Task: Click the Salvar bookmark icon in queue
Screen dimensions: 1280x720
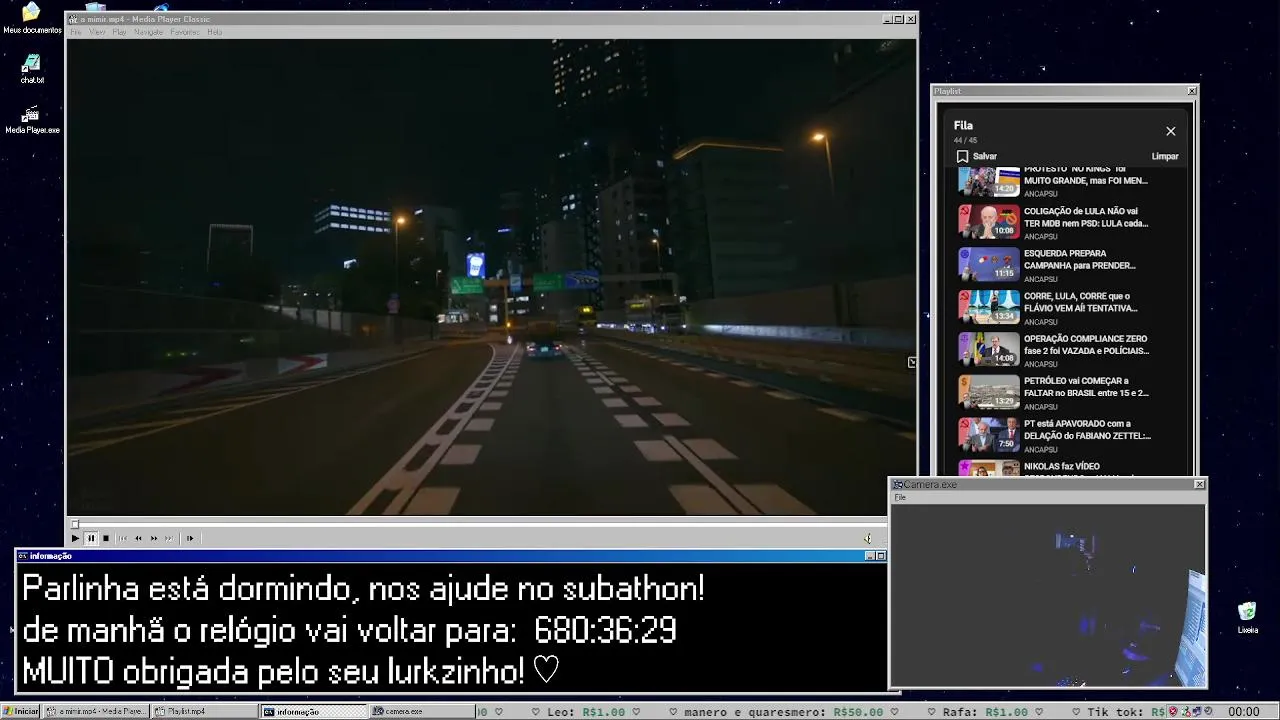Action: point(962,156)
